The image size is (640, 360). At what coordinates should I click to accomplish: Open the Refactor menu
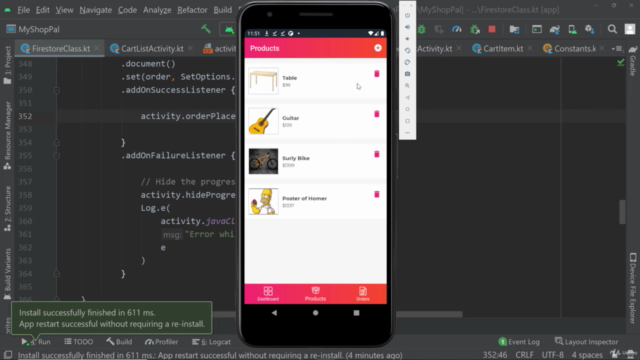click(192, 10)
